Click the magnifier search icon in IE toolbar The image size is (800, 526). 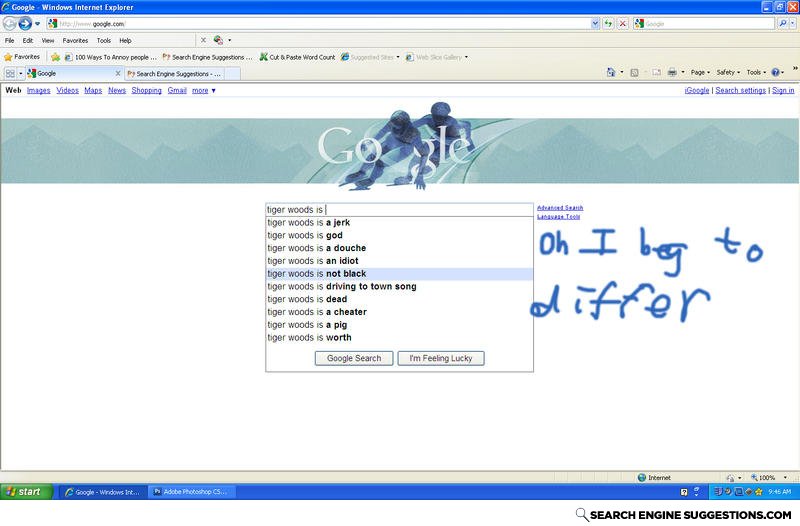[782, 23]
